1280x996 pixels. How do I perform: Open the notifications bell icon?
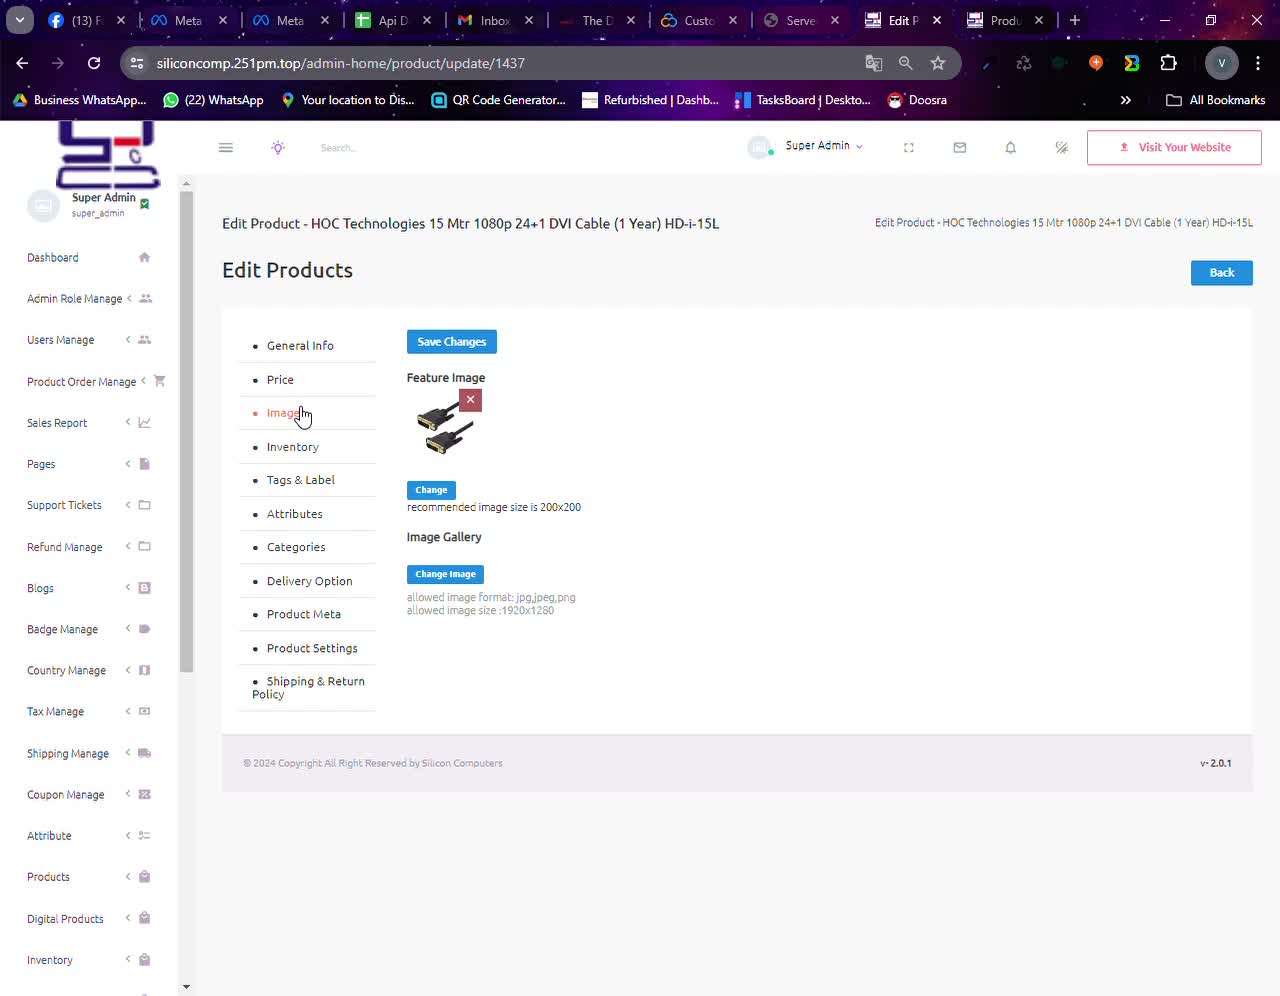tap(1010, 148)
